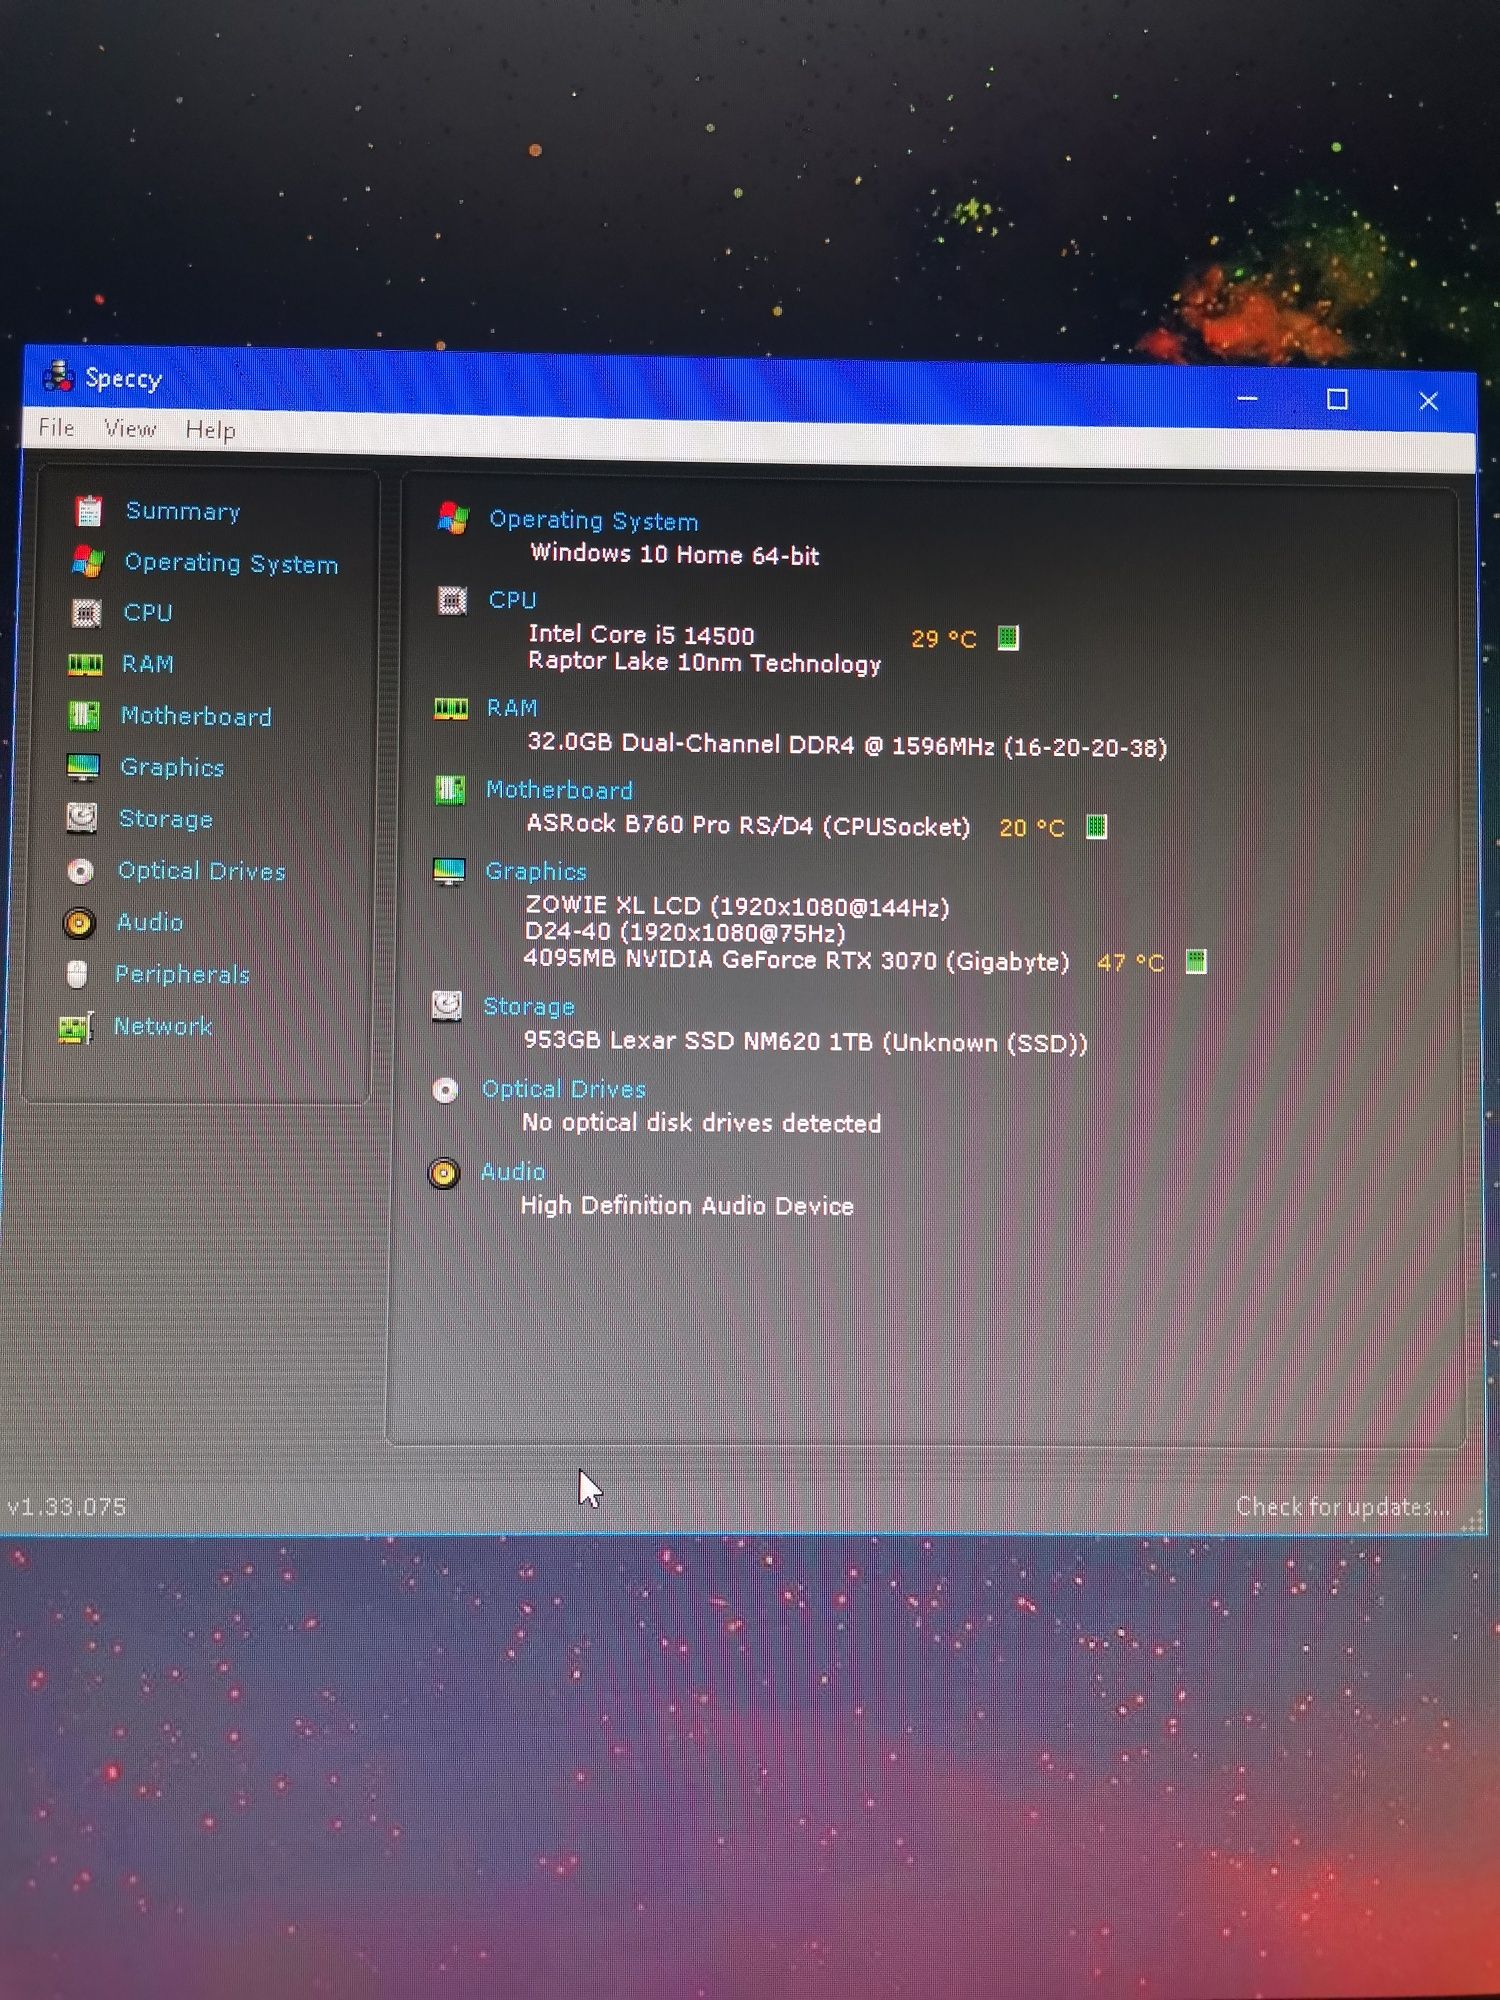Click the Optical Drives disc icon in summary panel
The image size is (1500, 2000).
445,1090
